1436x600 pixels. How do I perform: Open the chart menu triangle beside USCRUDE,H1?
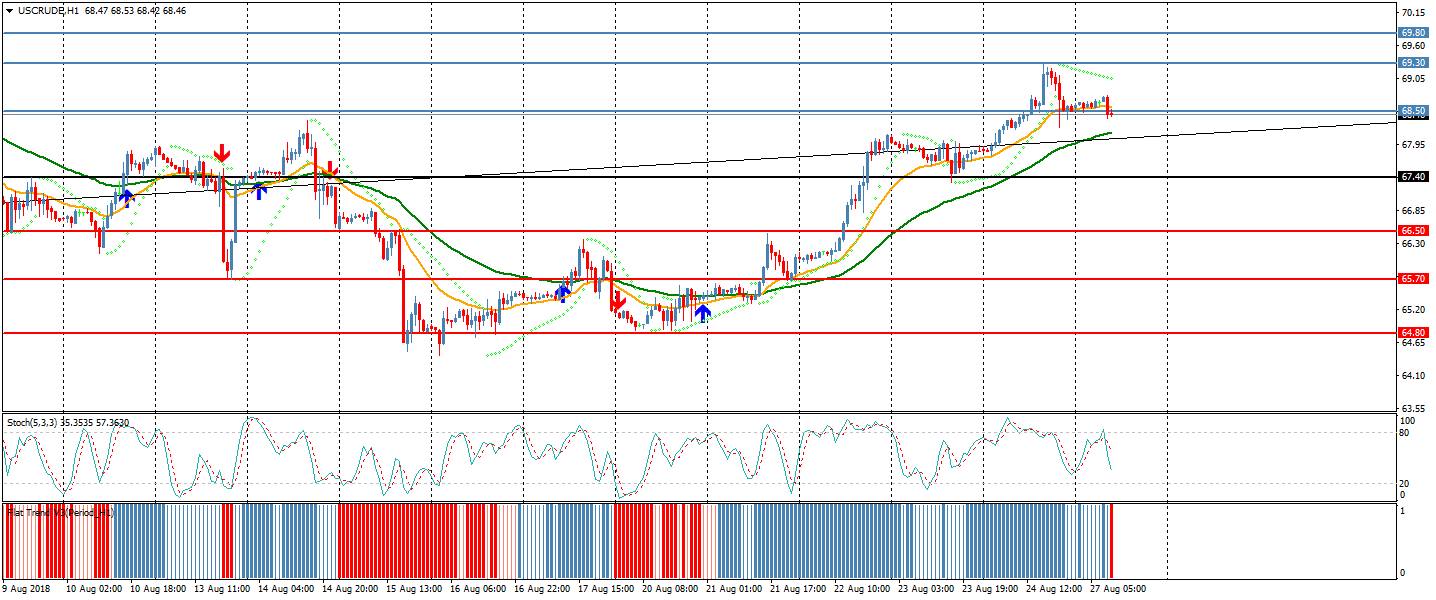(9, 10)
